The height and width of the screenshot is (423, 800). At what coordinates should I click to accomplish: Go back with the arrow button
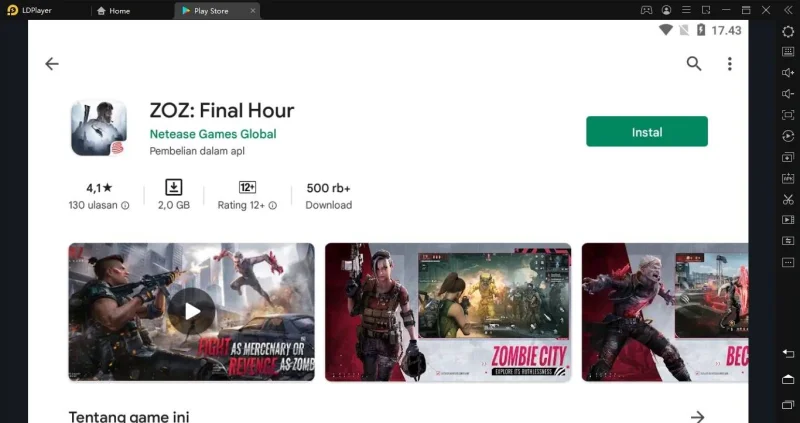(x=52, y=64)
